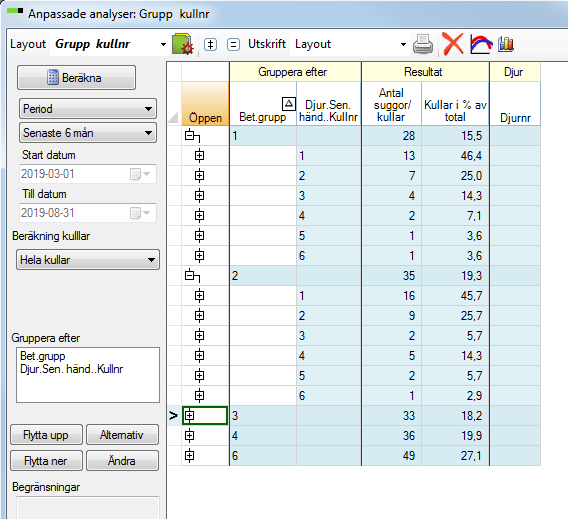The height and width of the screenshot is (519, 568).
Task: Expand the Bet.grupp 4 group row
Action: click(189, 435)
